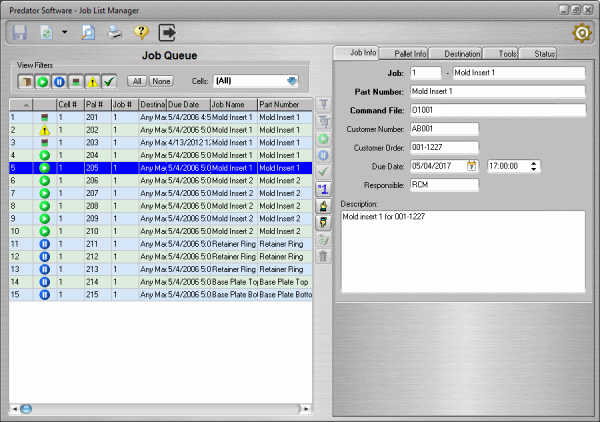Click the move-to-top icon beside the queue
The image size is (600, 422).
tap(323, 104)
